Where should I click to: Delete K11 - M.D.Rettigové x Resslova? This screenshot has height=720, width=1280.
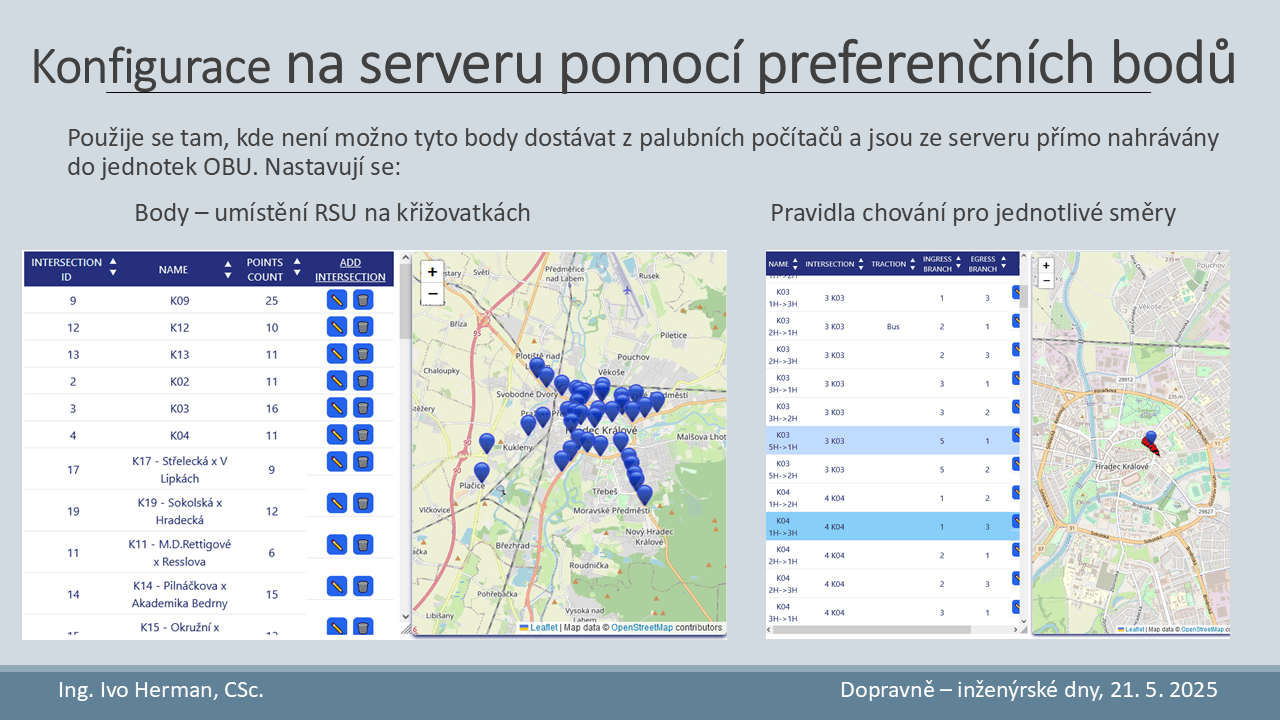point(363,545)
